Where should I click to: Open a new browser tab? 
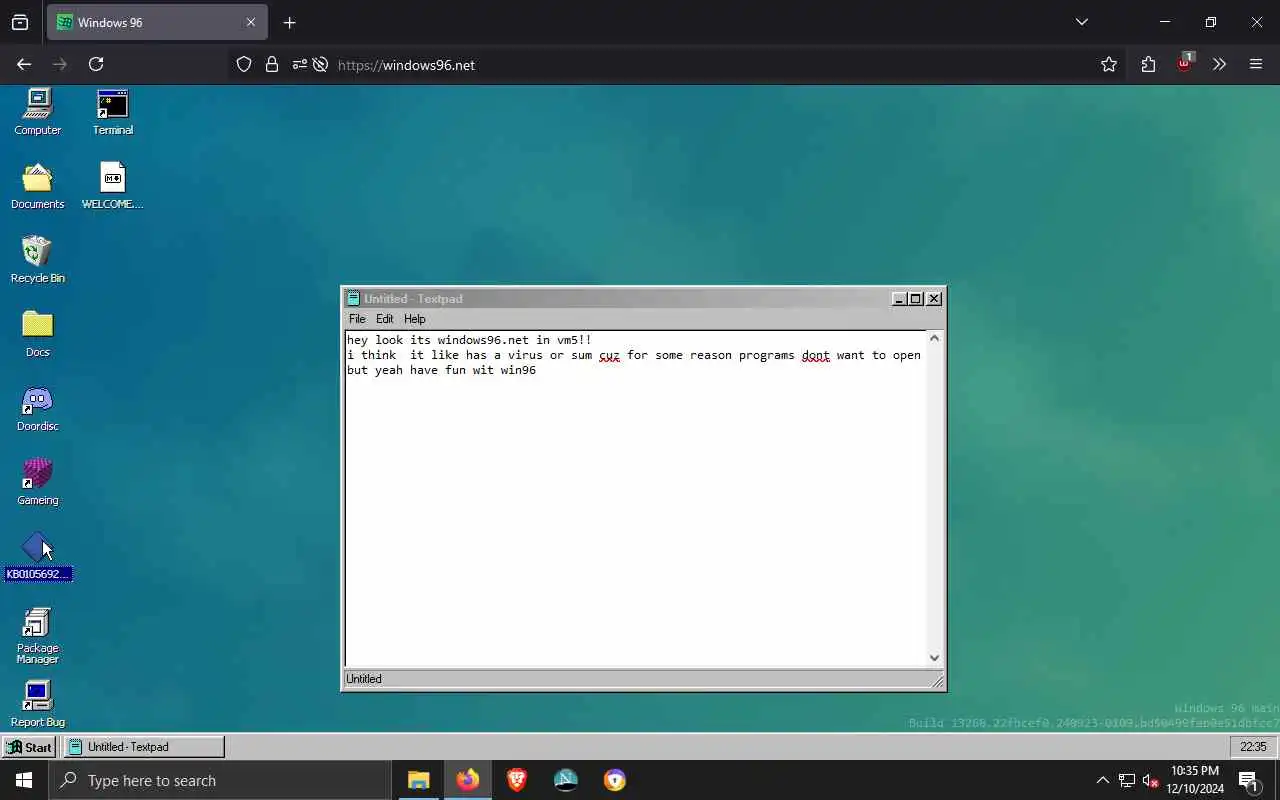tap(289, 22)
